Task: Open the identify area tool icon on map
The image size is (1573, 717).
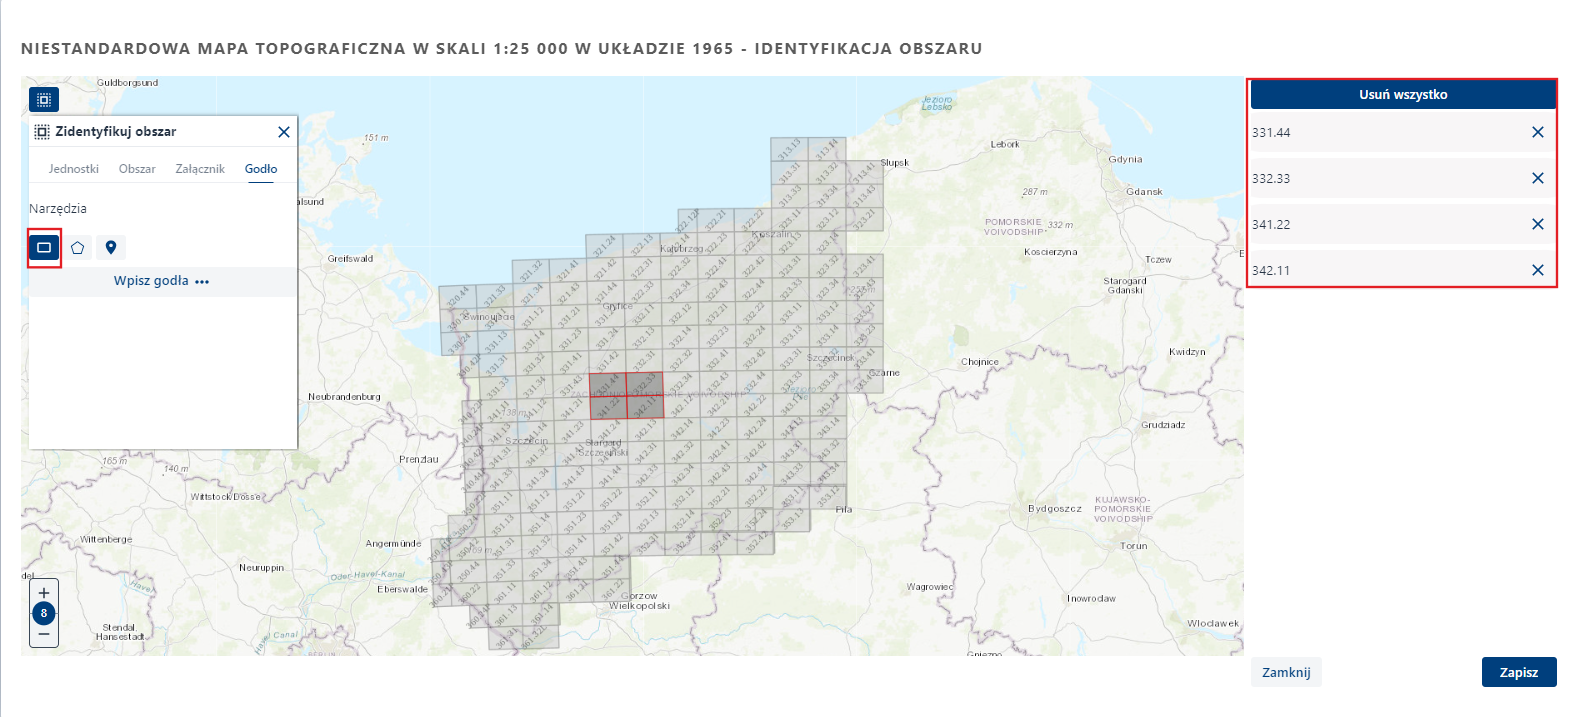Action: pyautogui.click(x=44, y=100)
